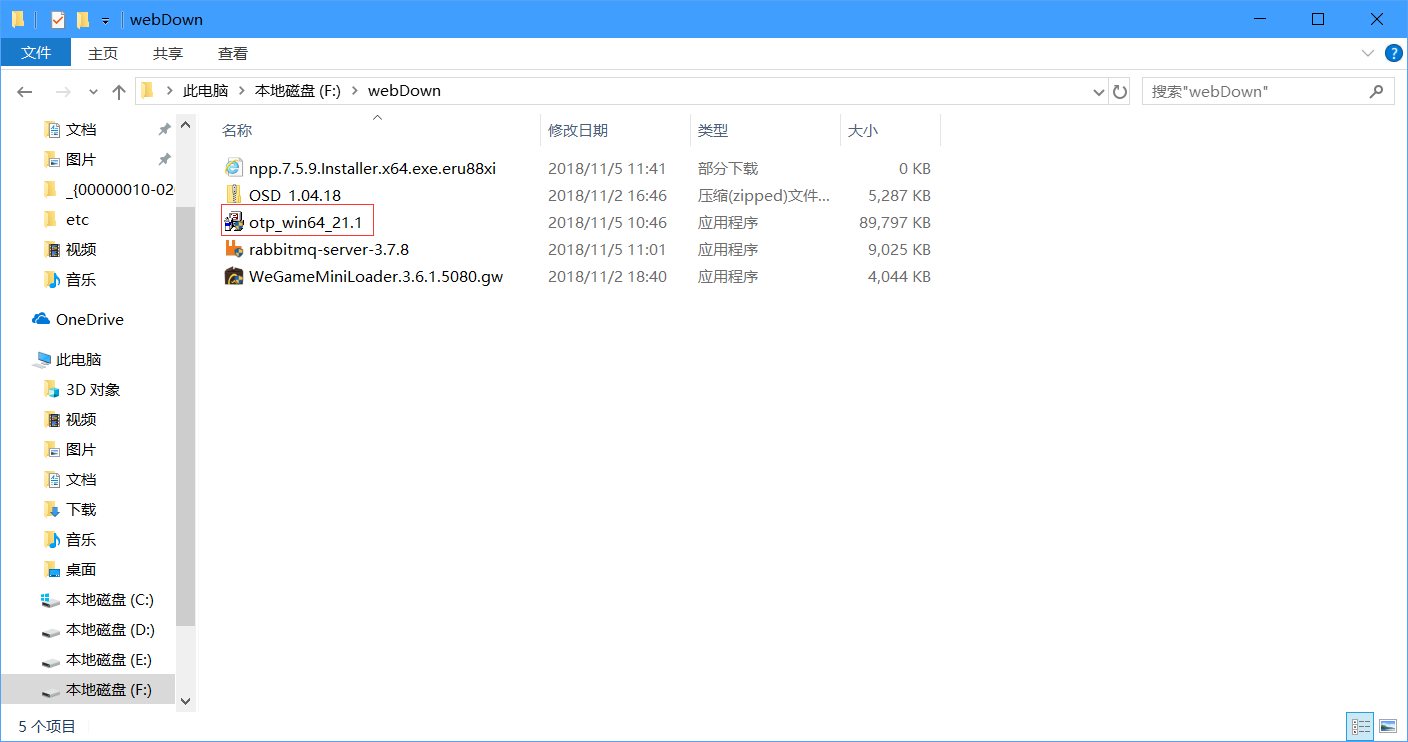1408x742 pixels.
Task: Click the pin icon beside 图片
Action: point(164,160)
